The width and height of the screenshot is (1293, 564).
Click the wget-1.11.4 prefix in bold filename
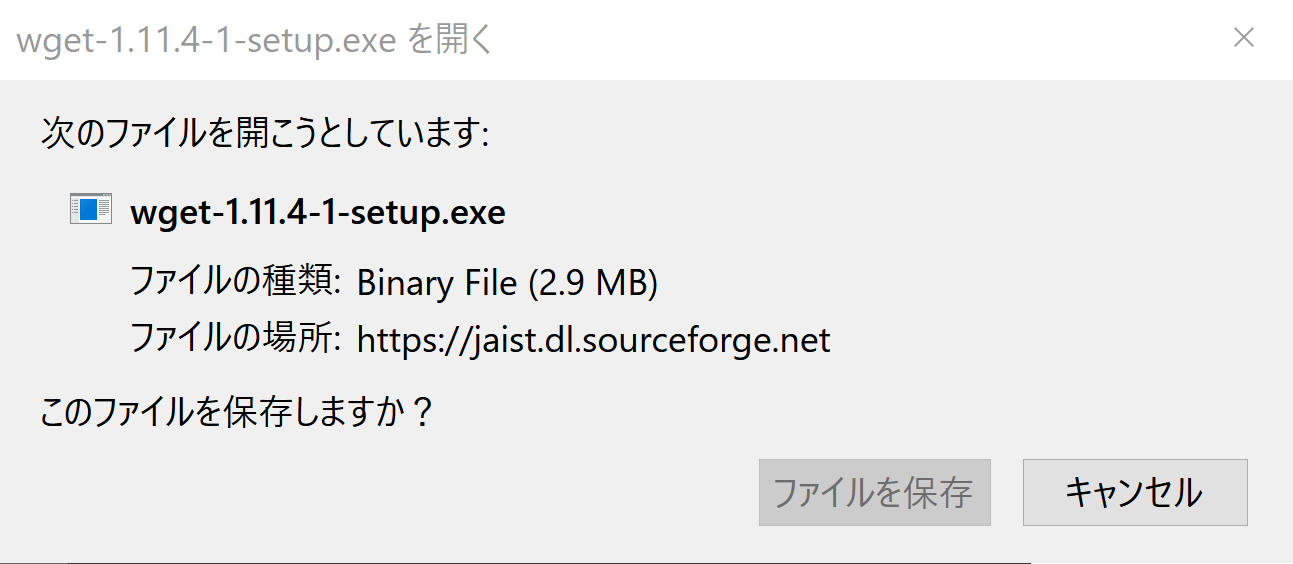(216, 213)
